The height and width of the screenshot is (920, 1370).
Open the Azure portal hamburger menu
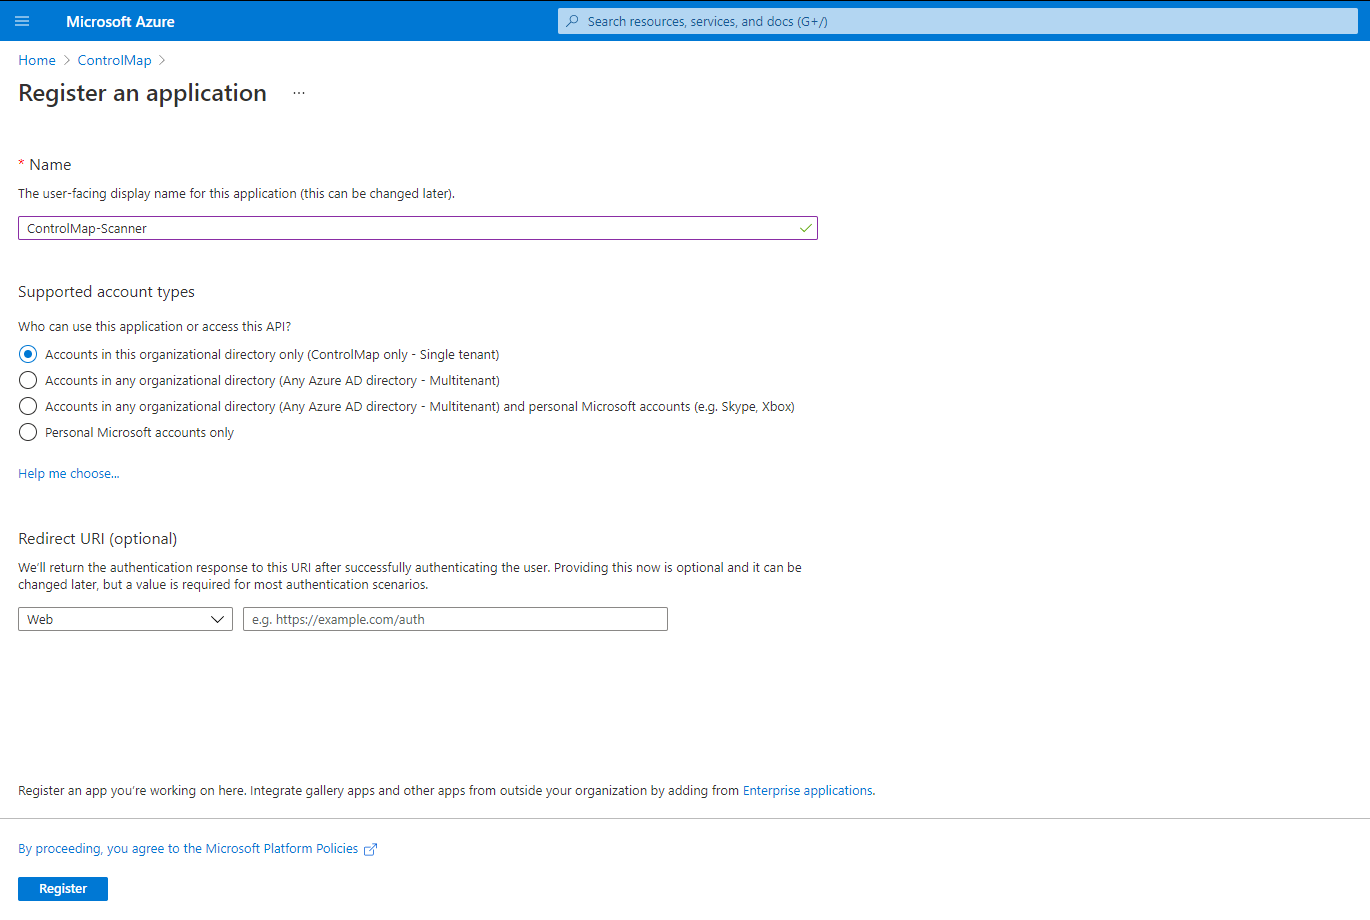22,21
